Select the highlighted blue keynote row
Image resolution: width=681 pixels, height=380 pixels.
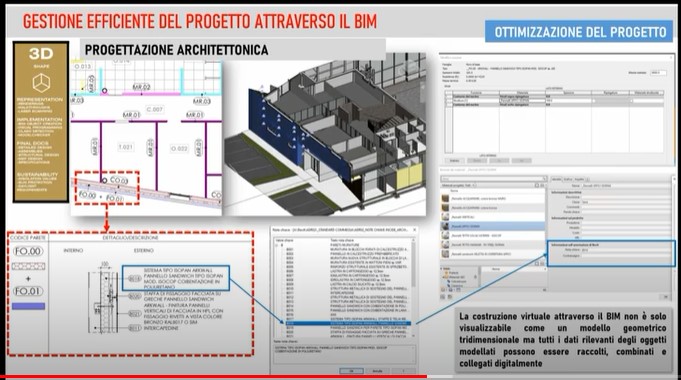click(x=347, y=324)
